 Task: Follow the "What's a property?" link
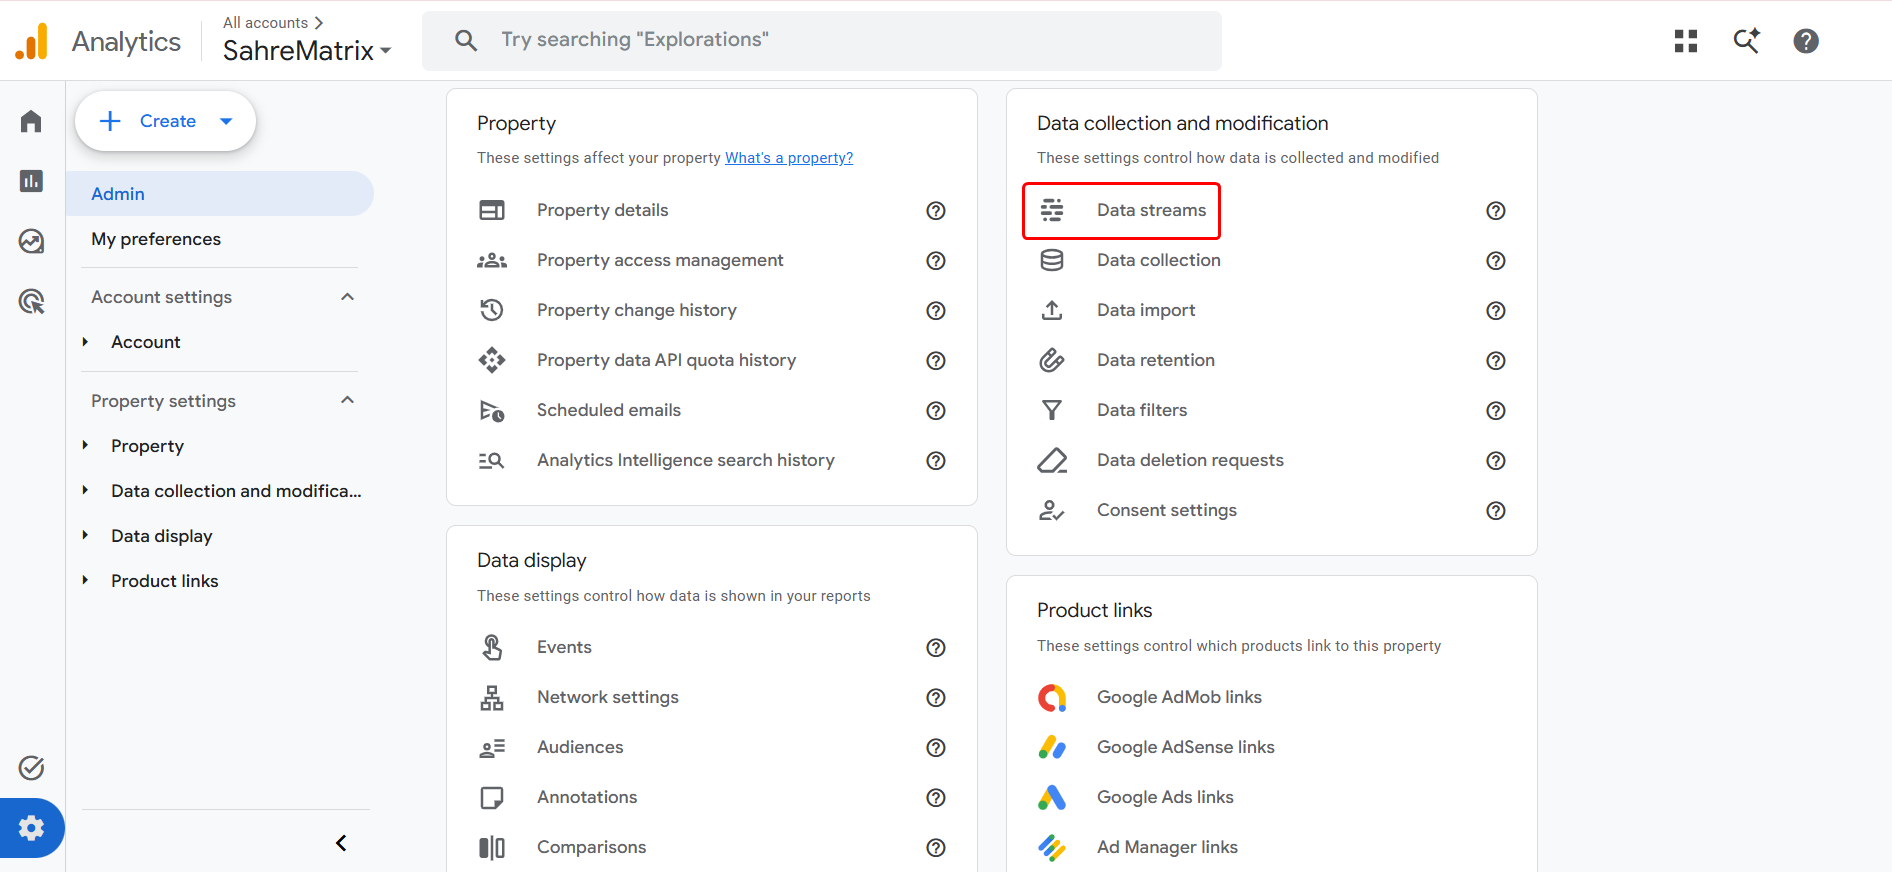pyautogui.click(x=789, y=158)
